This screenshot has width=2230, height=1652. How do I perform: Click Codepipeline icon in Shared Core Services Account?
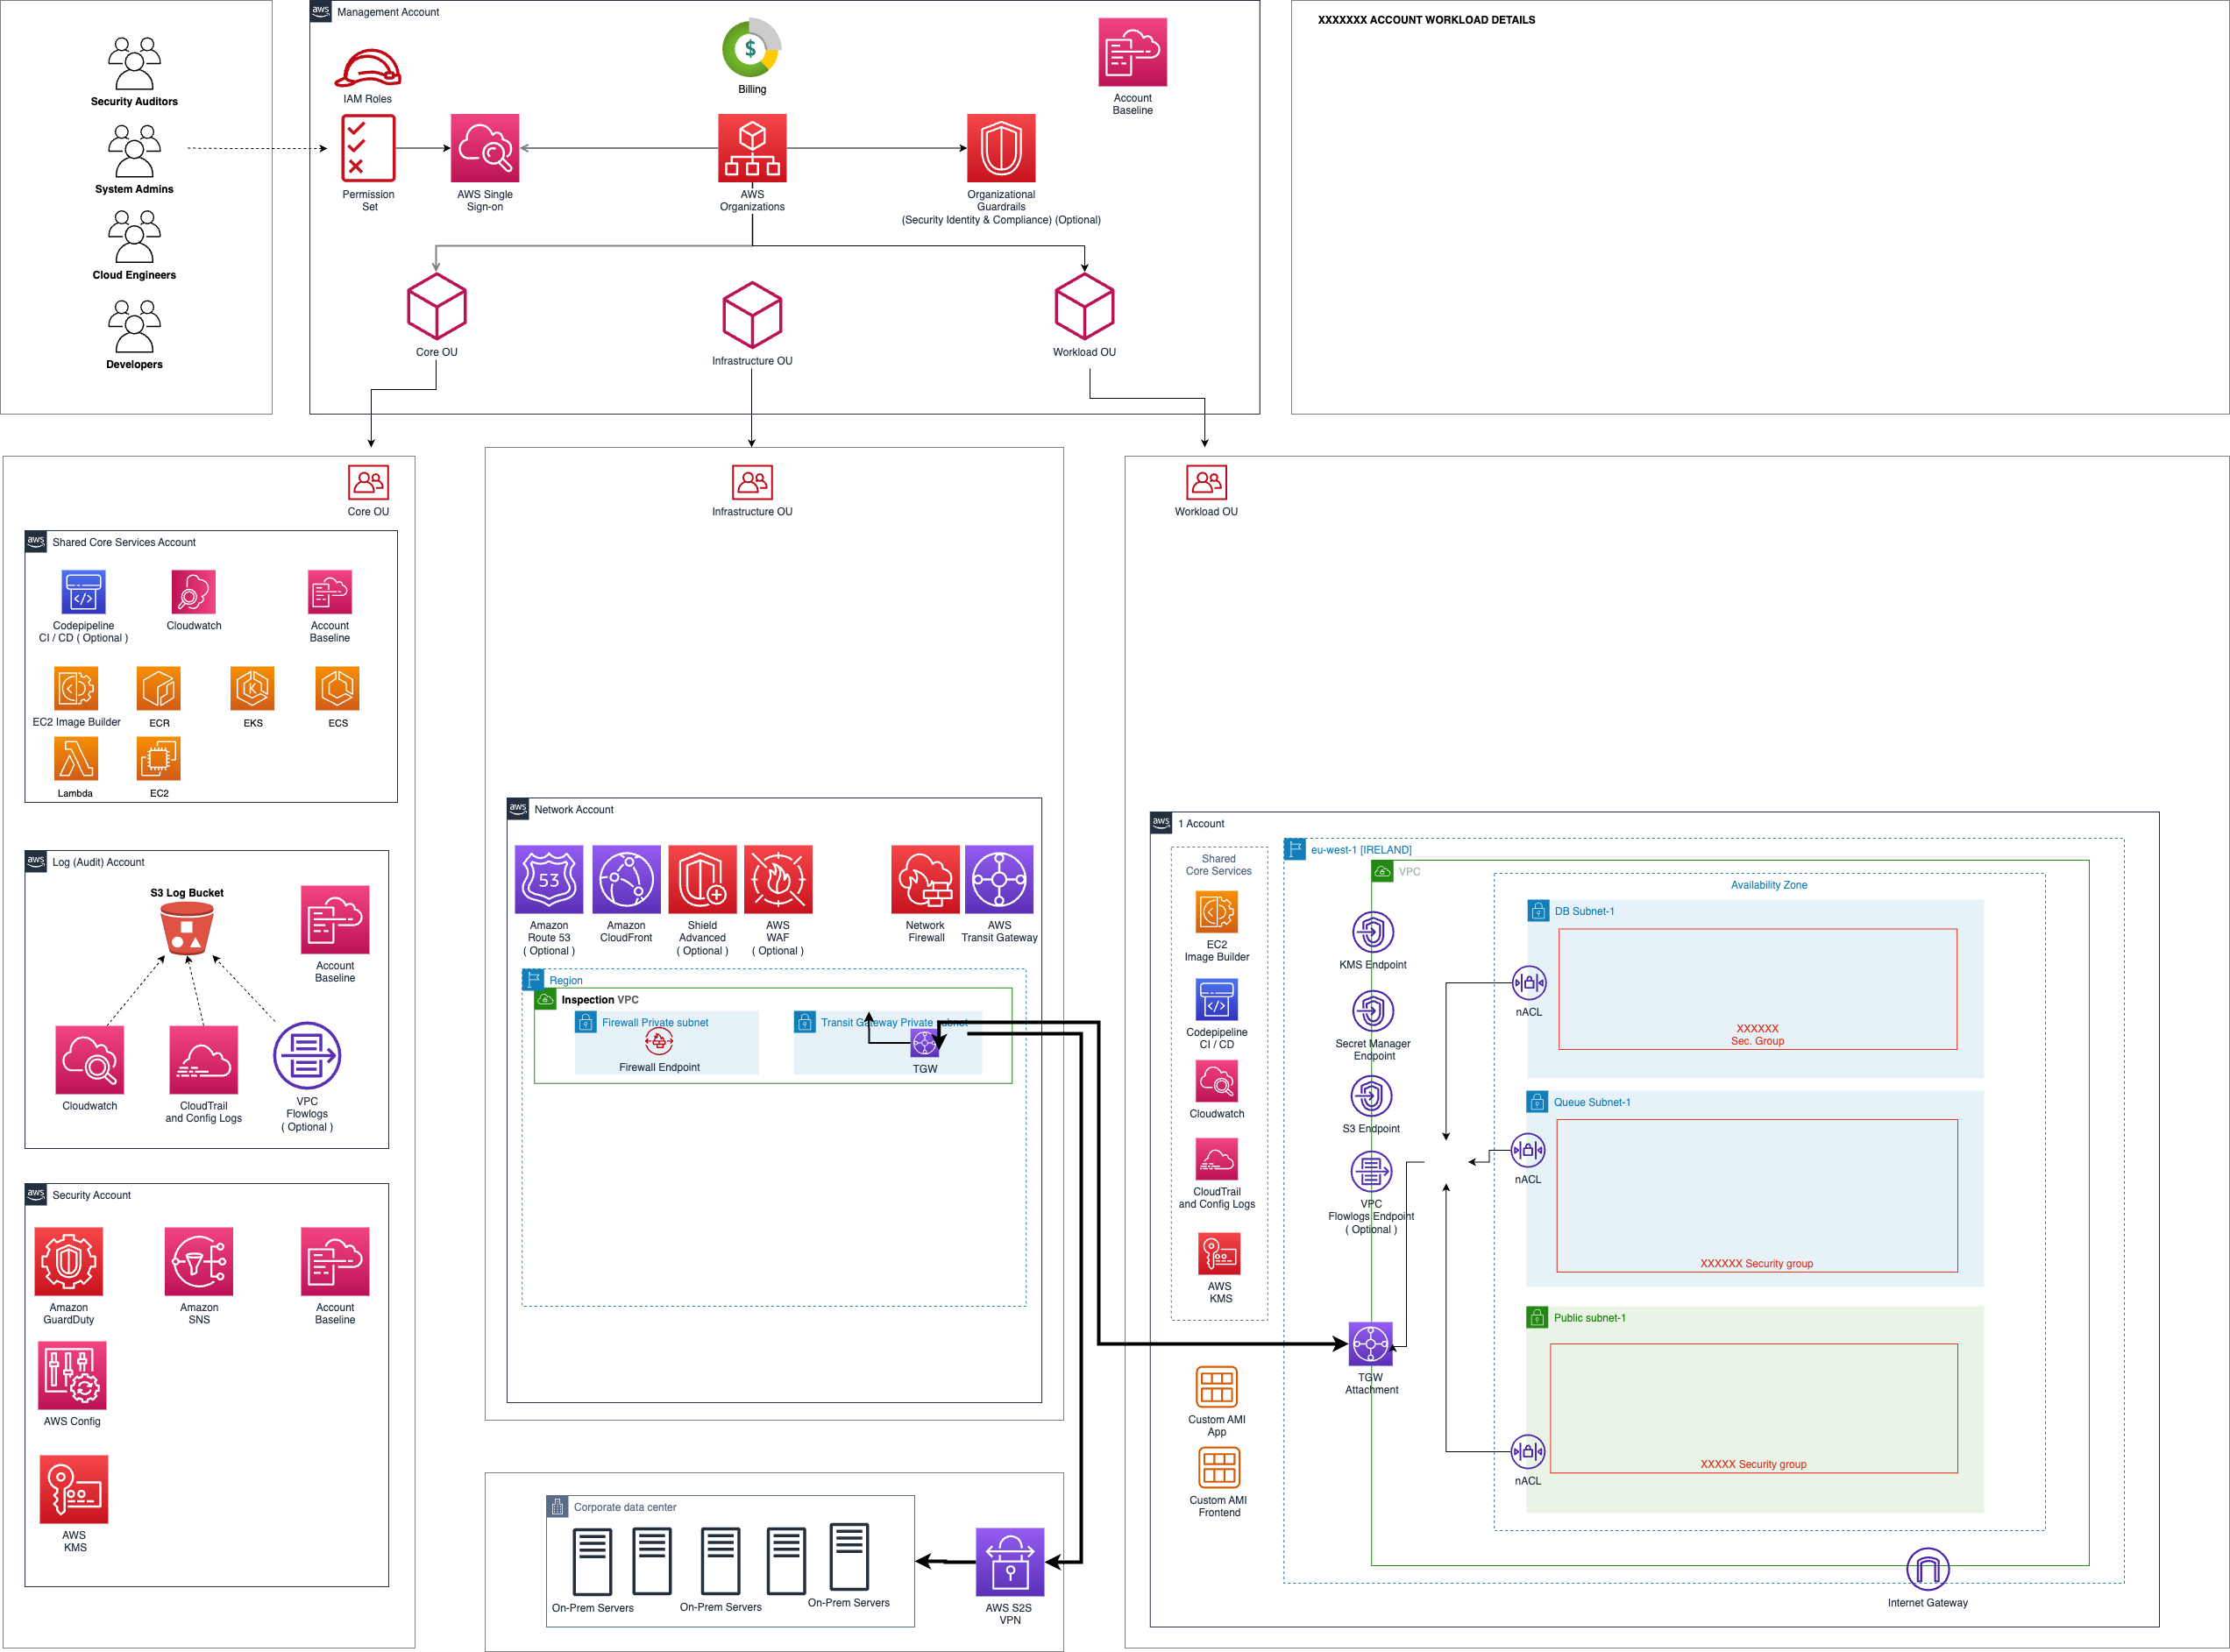[83, 592]
